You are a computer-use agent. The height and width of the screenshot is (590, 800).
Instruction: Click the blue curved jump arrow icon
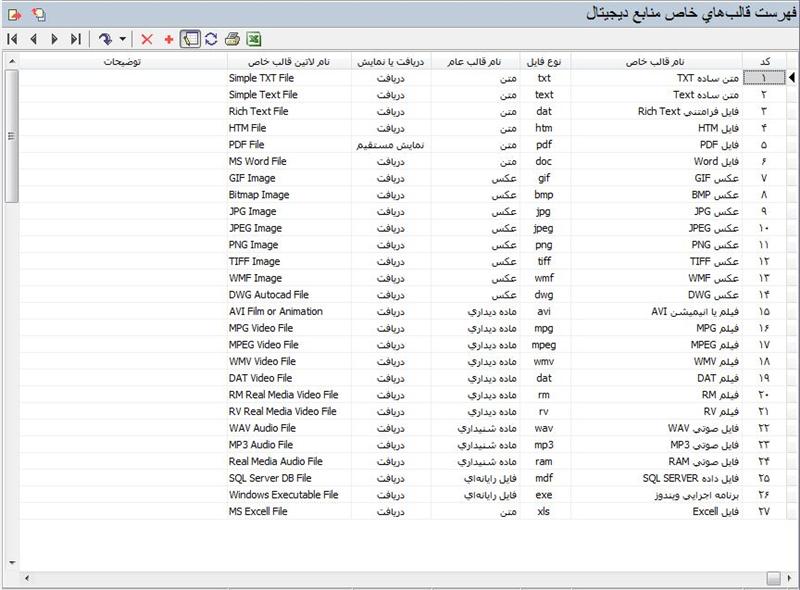tap(106, 39)
